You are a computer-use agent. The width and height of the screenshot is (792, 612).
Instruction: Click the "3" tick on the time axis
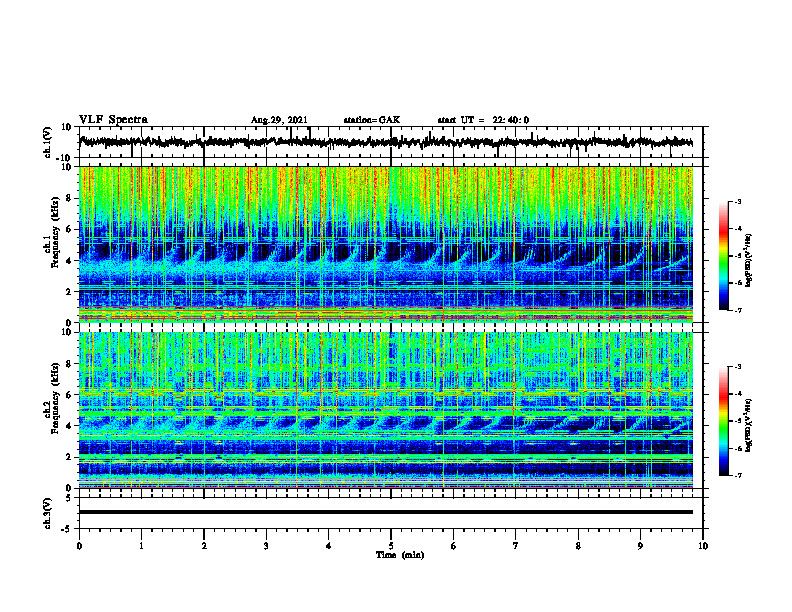tap(266, 546)
